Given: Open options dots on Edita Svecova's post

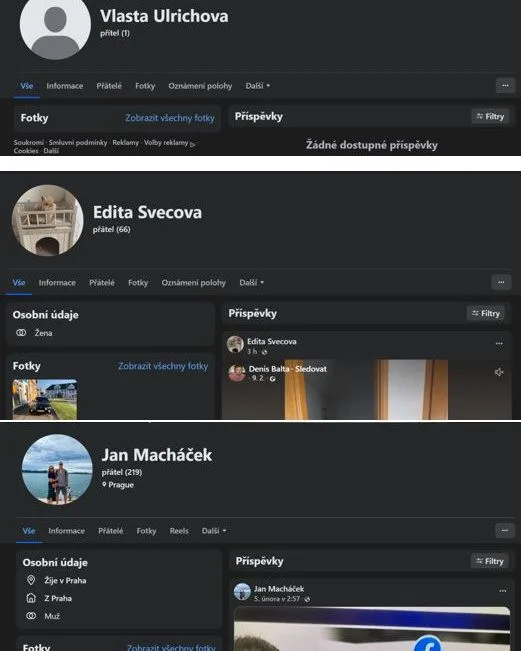Looking at the screenshot, I should coord(499,343).
